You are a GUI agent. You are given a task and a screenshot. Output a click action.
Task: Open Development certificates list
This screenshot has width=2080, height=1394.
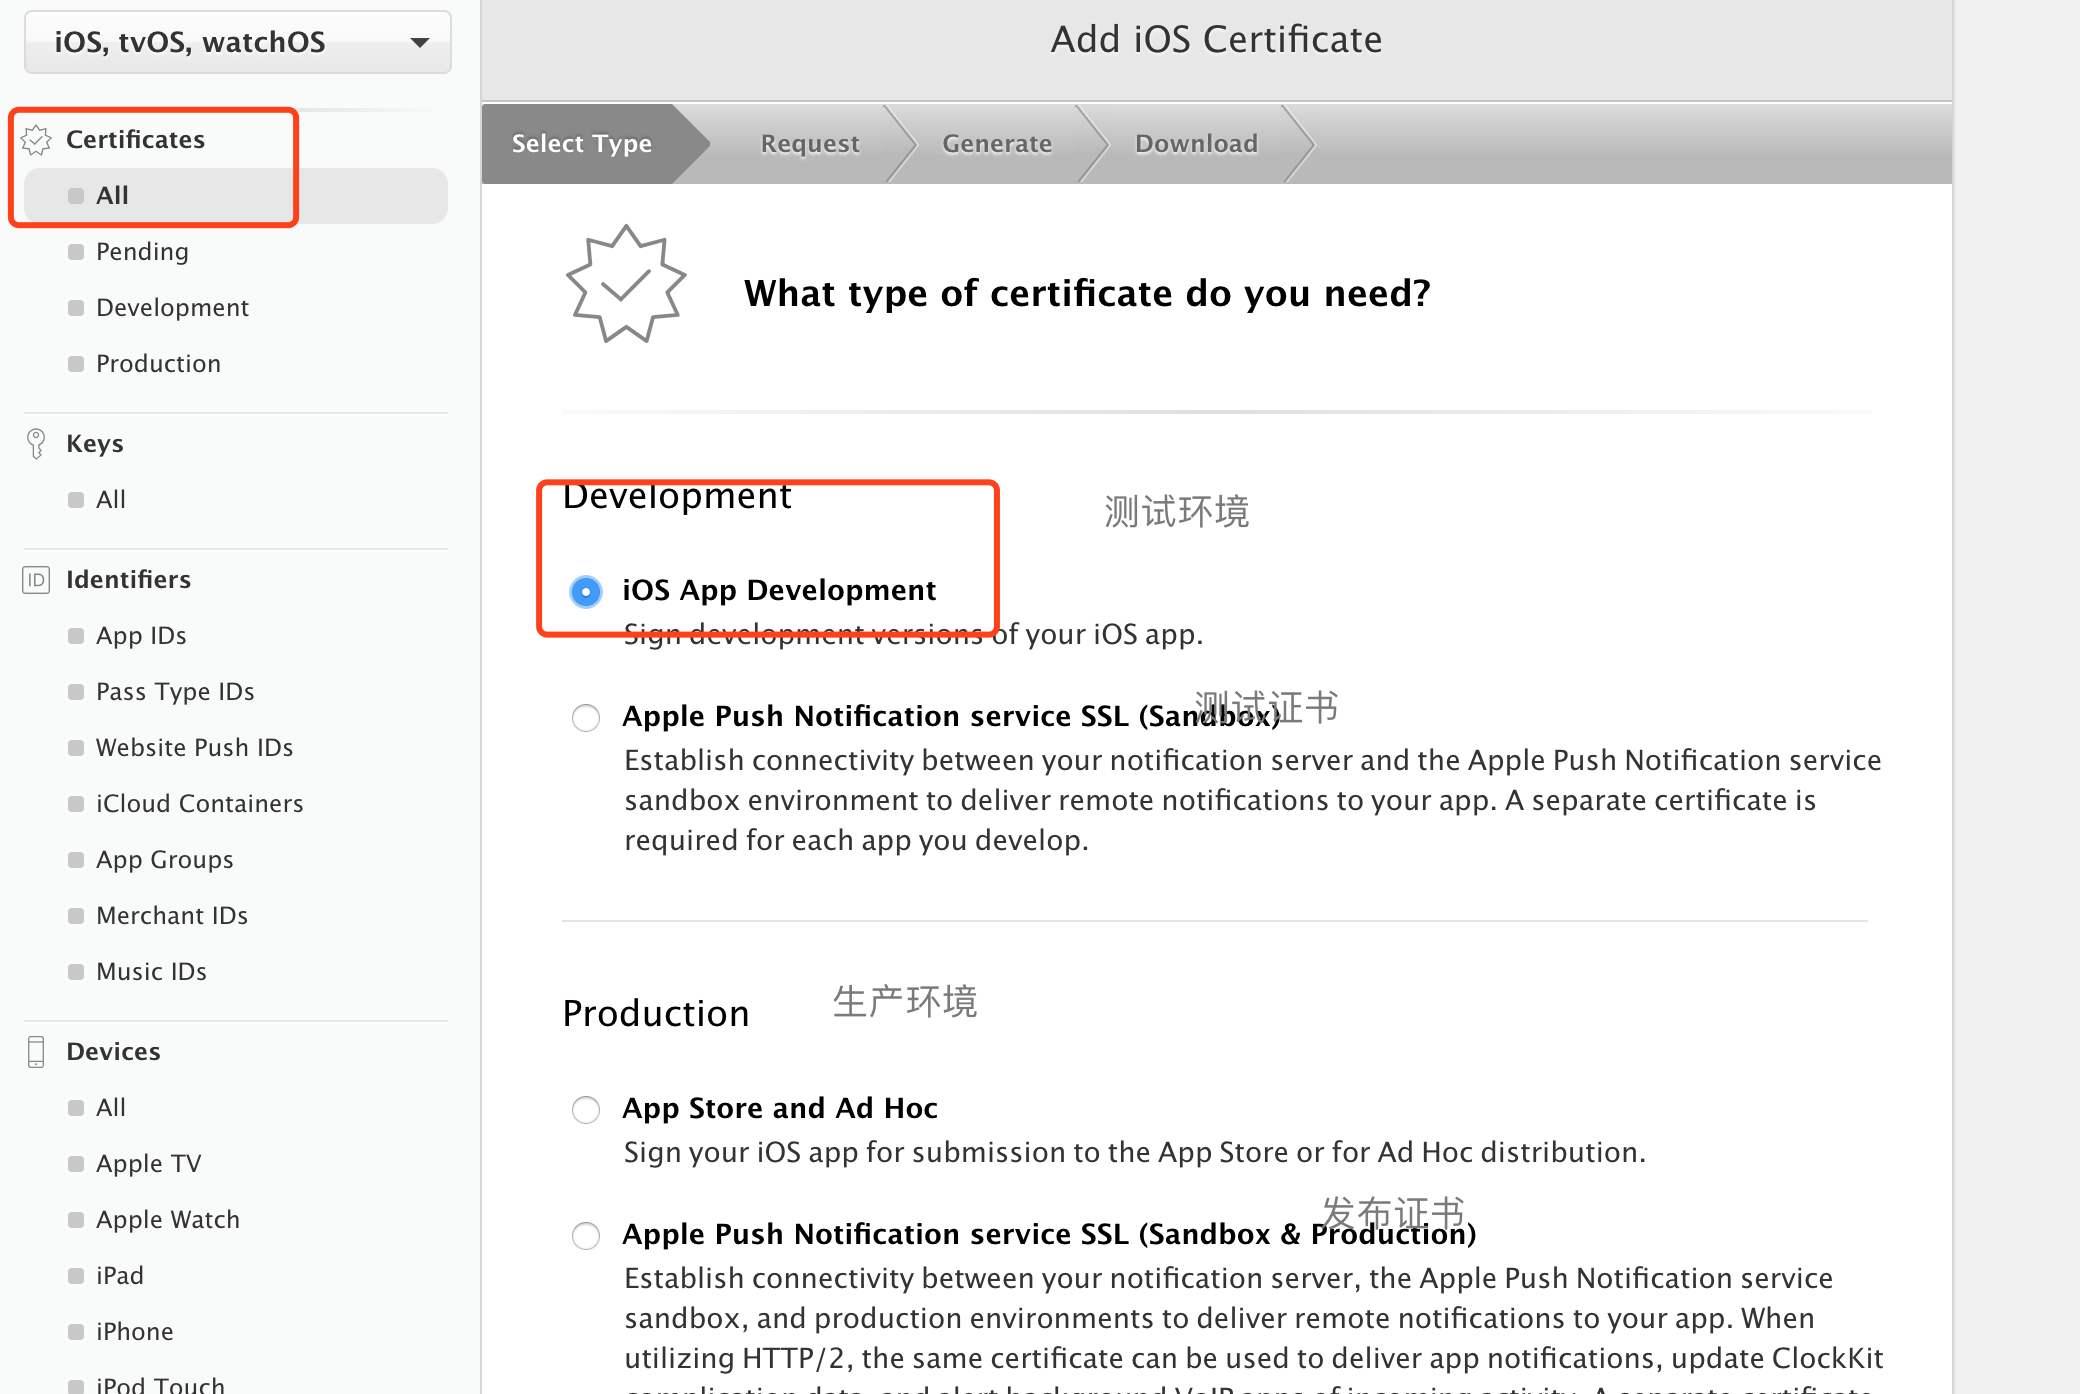pyautogui.click(x=172, y=308)
